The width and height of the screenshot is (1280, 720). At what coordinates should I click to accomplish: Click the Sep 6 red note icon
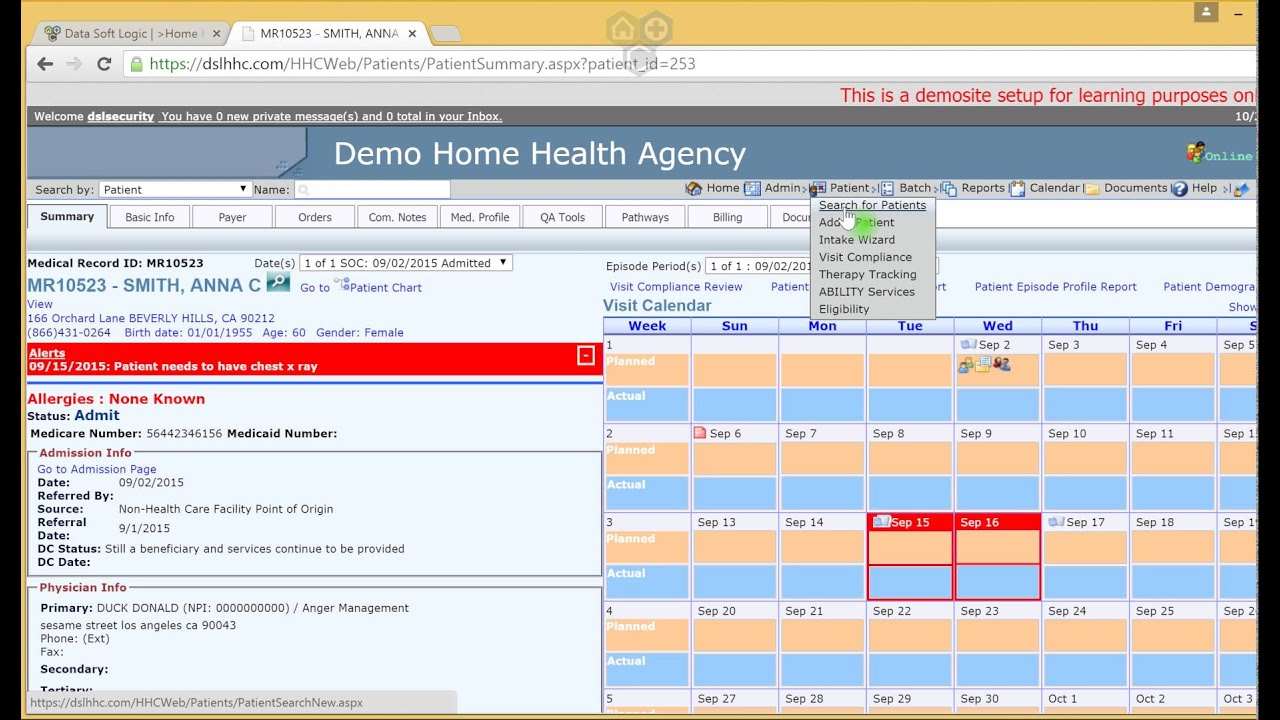click(x=700, y=433)
